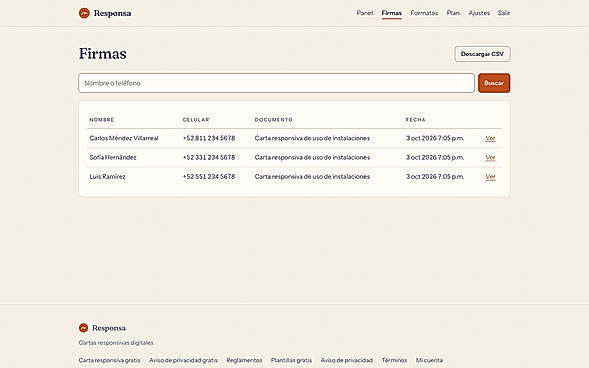This screenshot has width=589, height=368.
Task: Click Carta responsiva gratis footer link
Action: [109, 360]
